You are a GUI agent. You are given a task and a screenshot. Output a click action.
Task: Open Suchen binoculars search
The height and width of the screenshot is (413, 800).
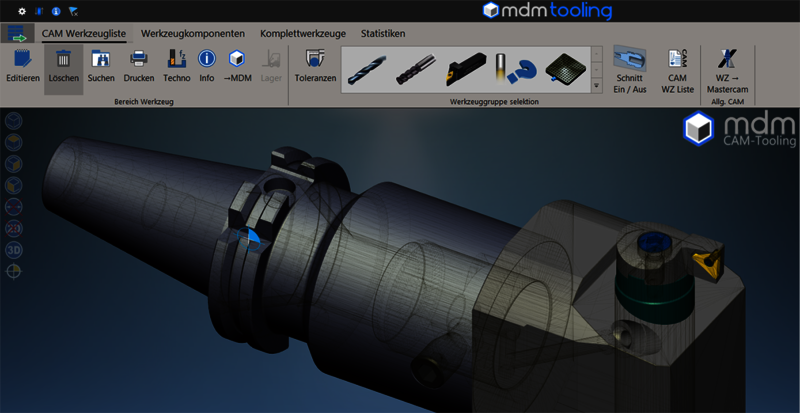click(x=101, y=66)
